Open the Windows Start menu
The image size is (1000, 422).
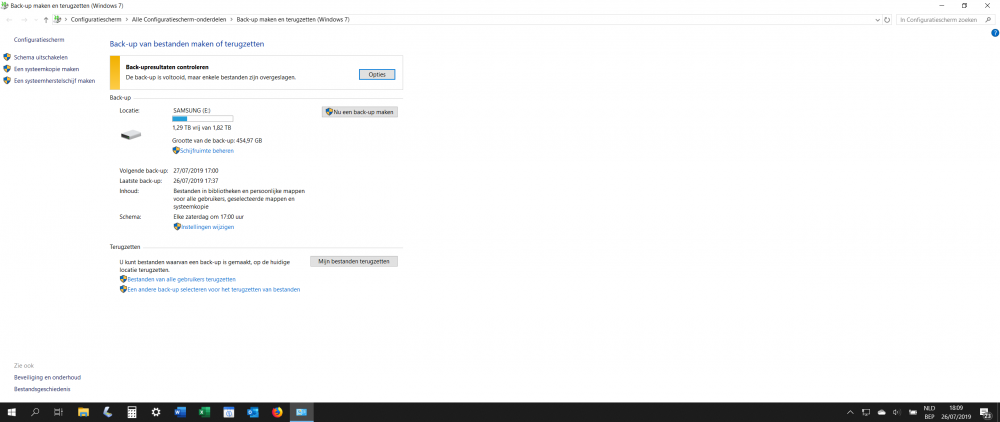click(x=11, y=412)
